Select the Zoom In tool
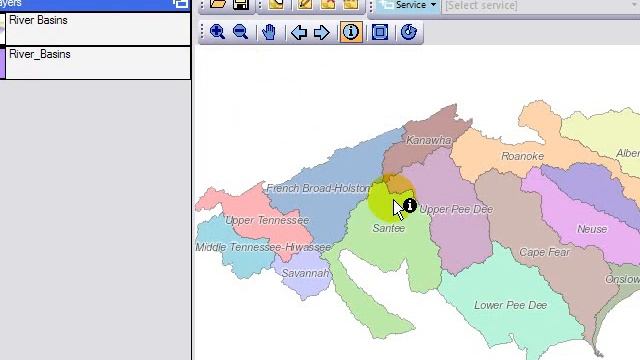The width and height of the screenshot is (640, 360). (x=217, y=32)
